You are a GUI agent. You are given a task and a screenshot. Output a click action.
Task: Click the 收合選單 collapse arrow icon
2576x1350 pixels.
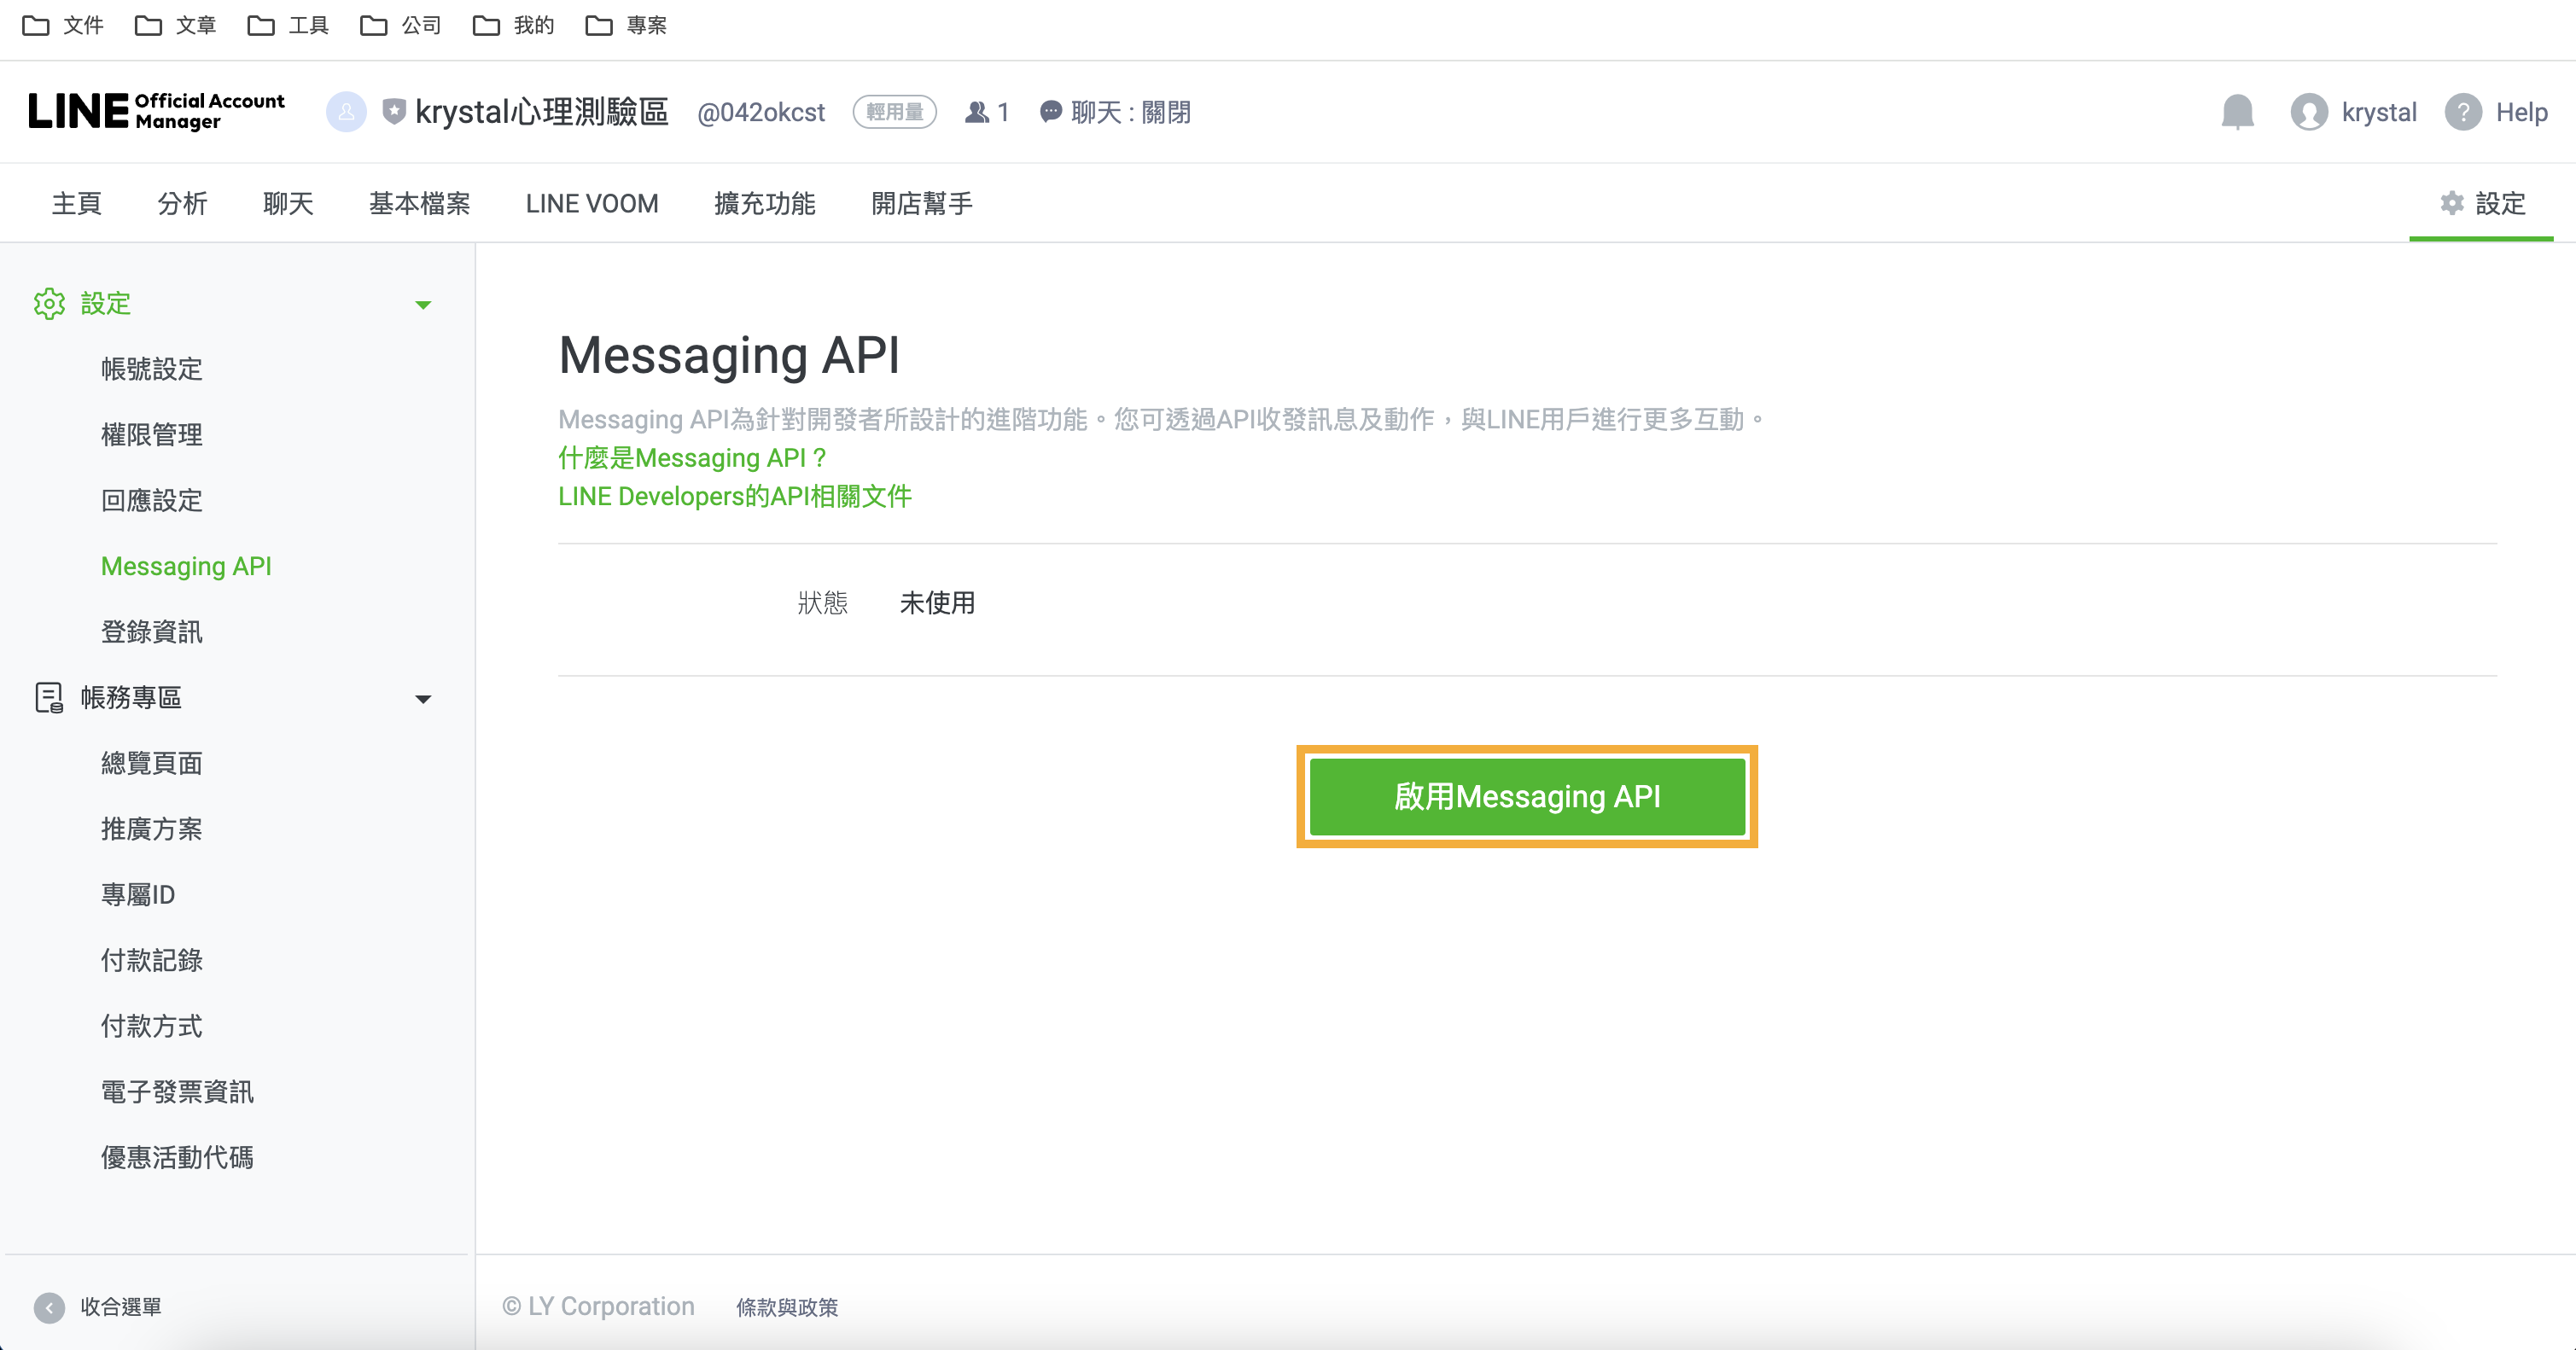[49, 1307]
